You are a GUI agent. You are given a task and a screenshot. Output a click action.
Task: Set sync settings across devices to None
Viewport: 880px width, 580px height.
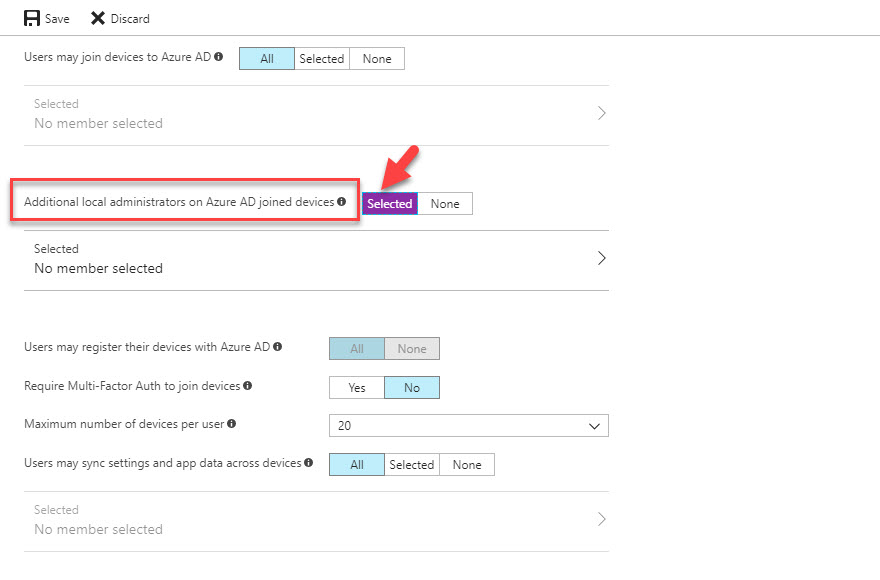point(467,464)
